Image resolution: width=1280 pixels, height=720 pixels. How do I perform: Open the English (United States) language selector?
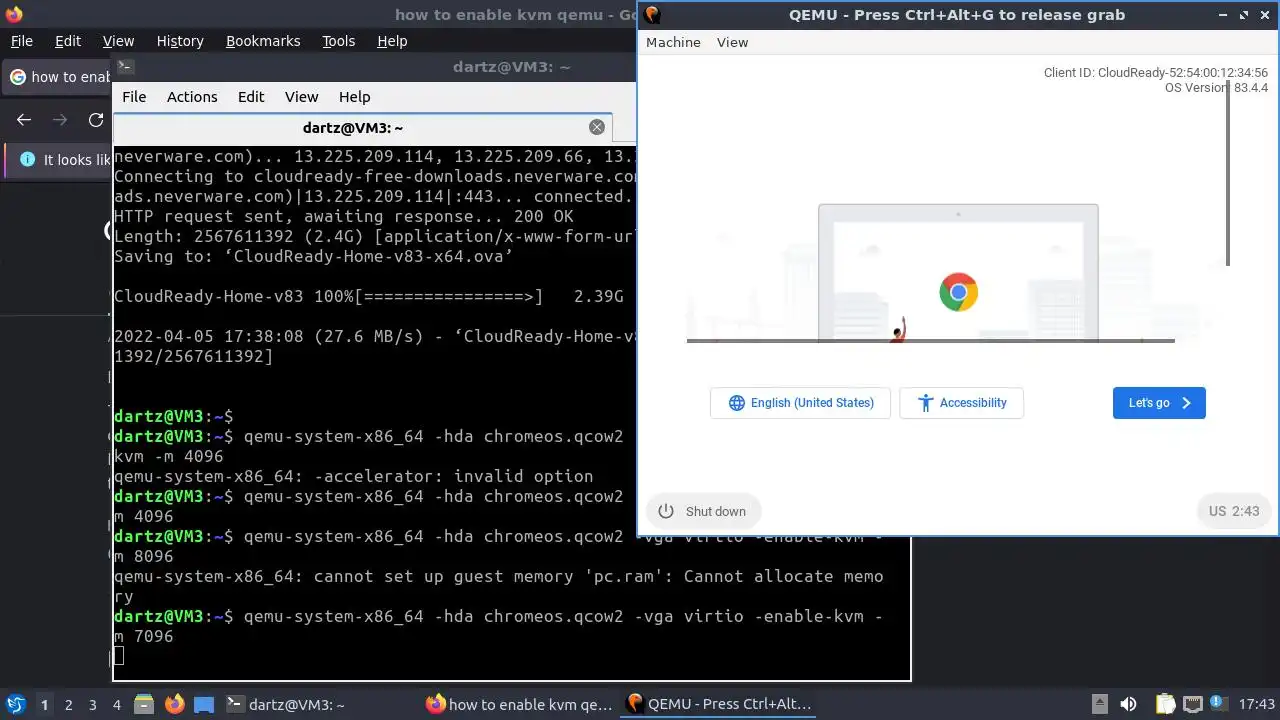(x=800, y=403)
